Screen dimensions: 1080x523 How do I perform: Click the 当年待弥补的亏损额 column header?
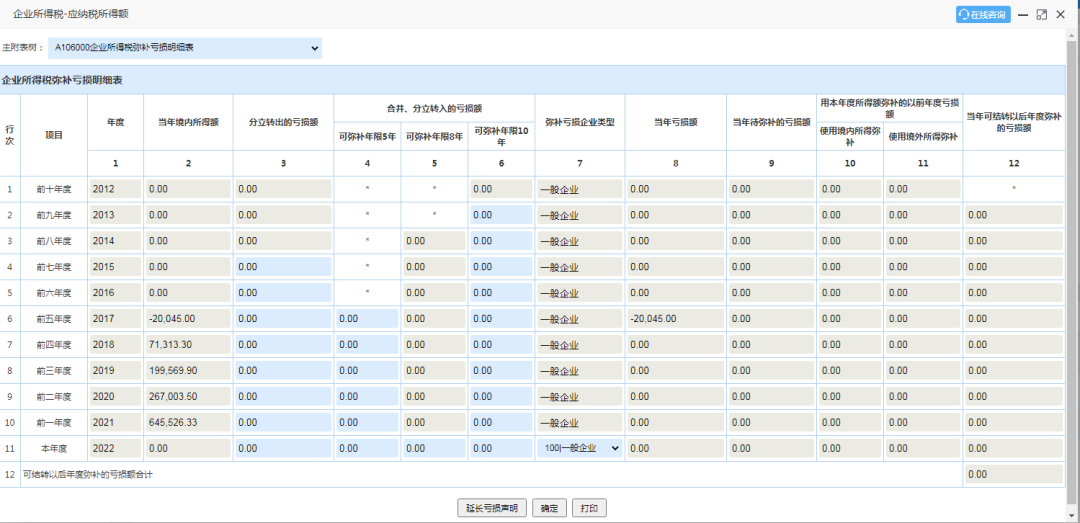click(x=771, y=123)
